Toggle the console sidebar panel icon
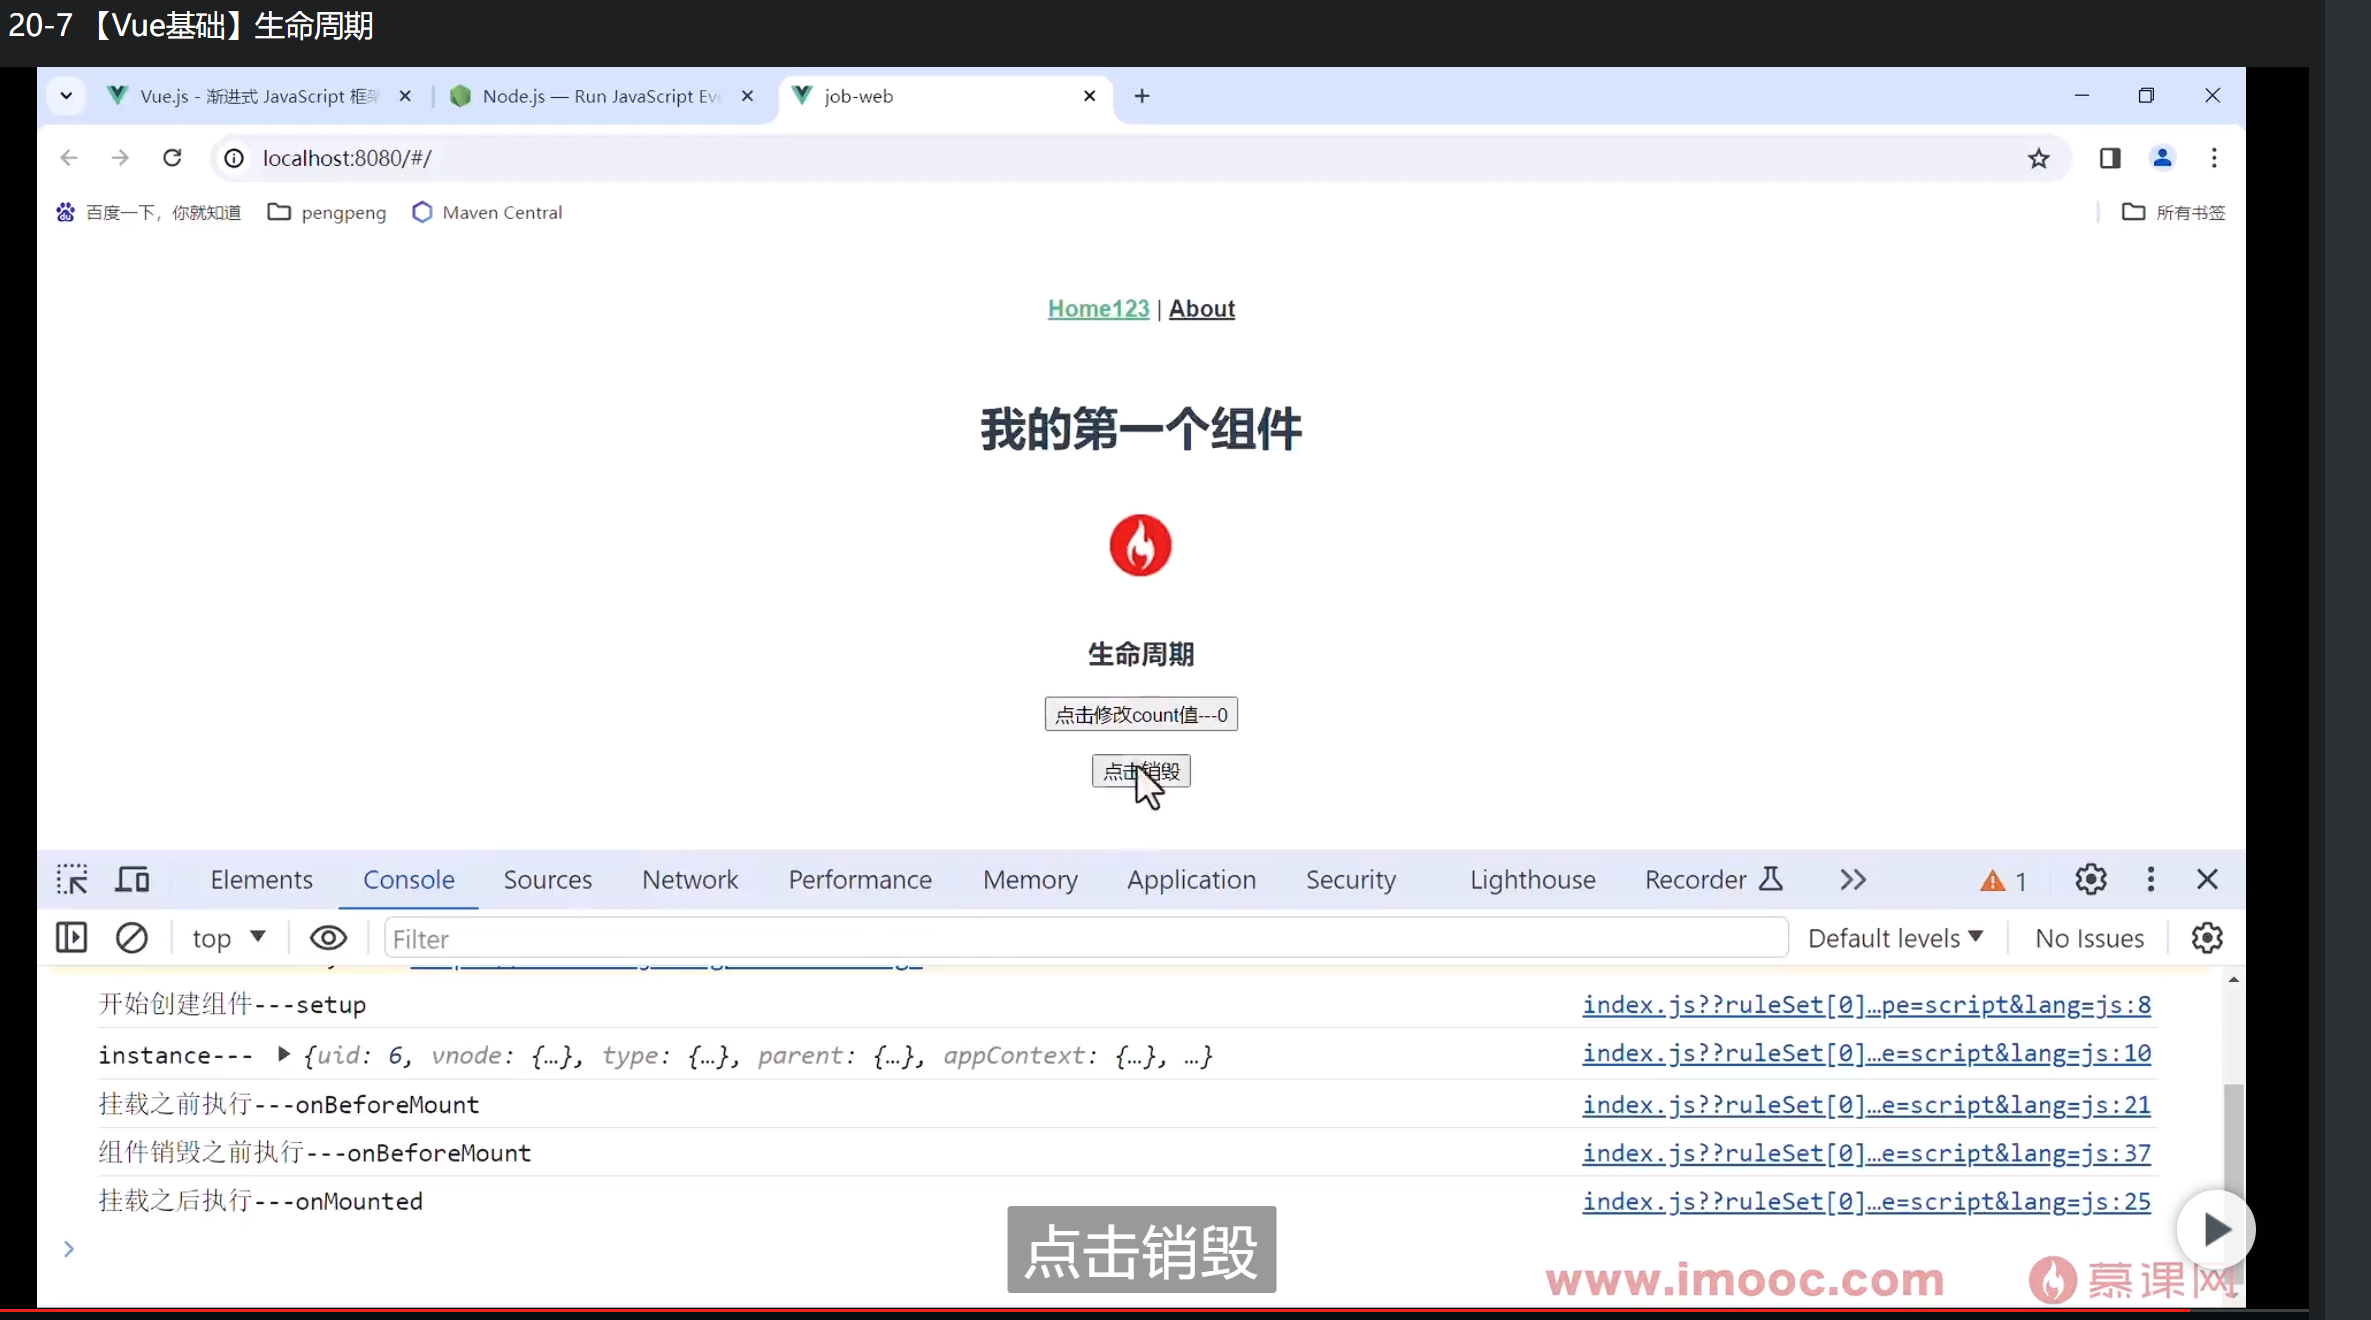The width and height of the screenshot is (2371, 1320). coord(70,938)
